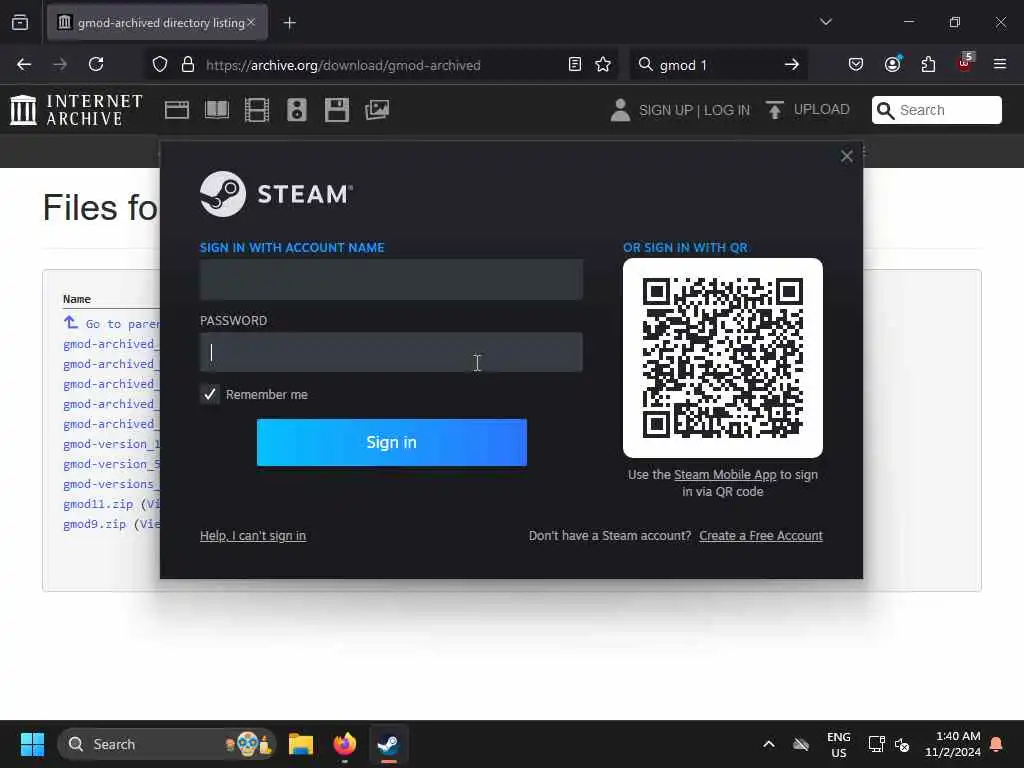Expand hidden system tray icons chevron

click(x=769, y=744)
